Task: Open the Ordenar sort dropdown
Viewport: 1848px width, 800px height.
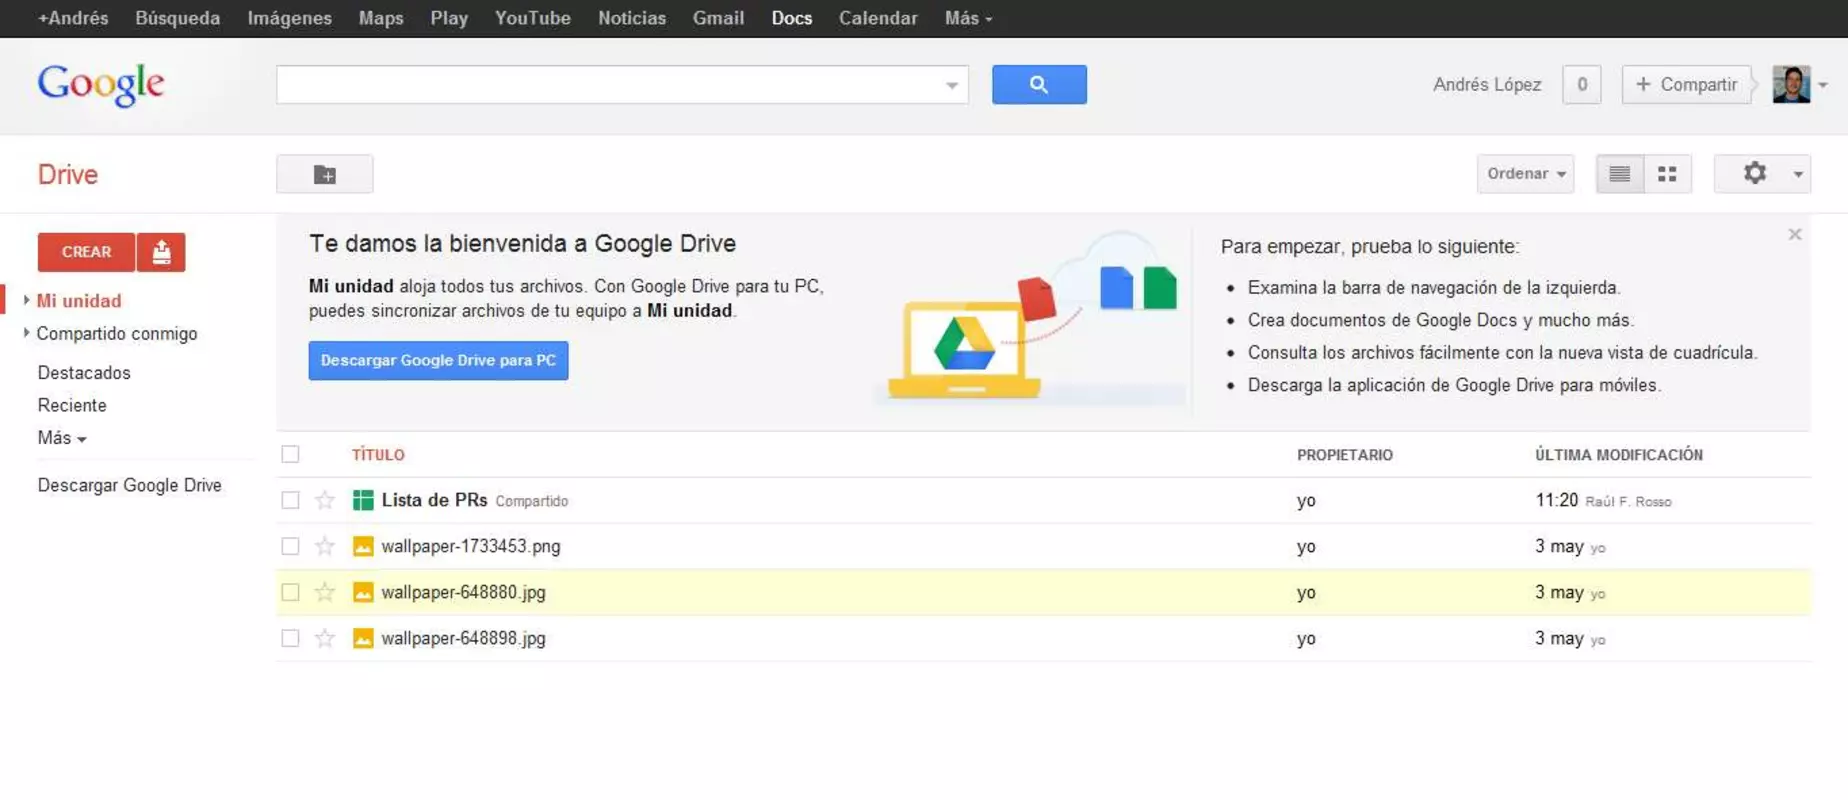Action: [1526, 174]
